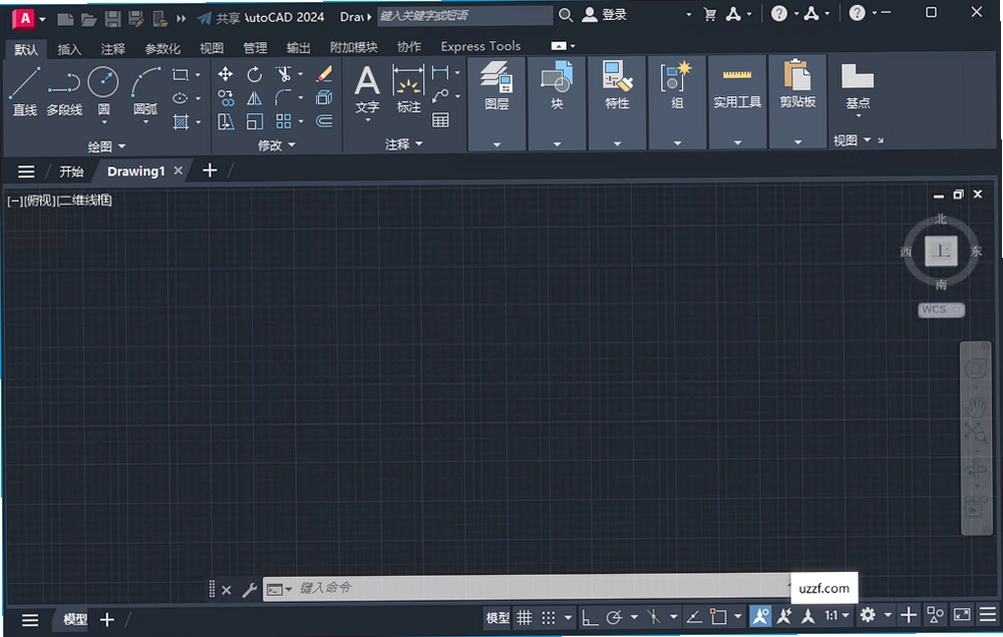Open the WCS coordinate system dropdown
Viewport: 1003px width, 637px height.
click(941, 310)
